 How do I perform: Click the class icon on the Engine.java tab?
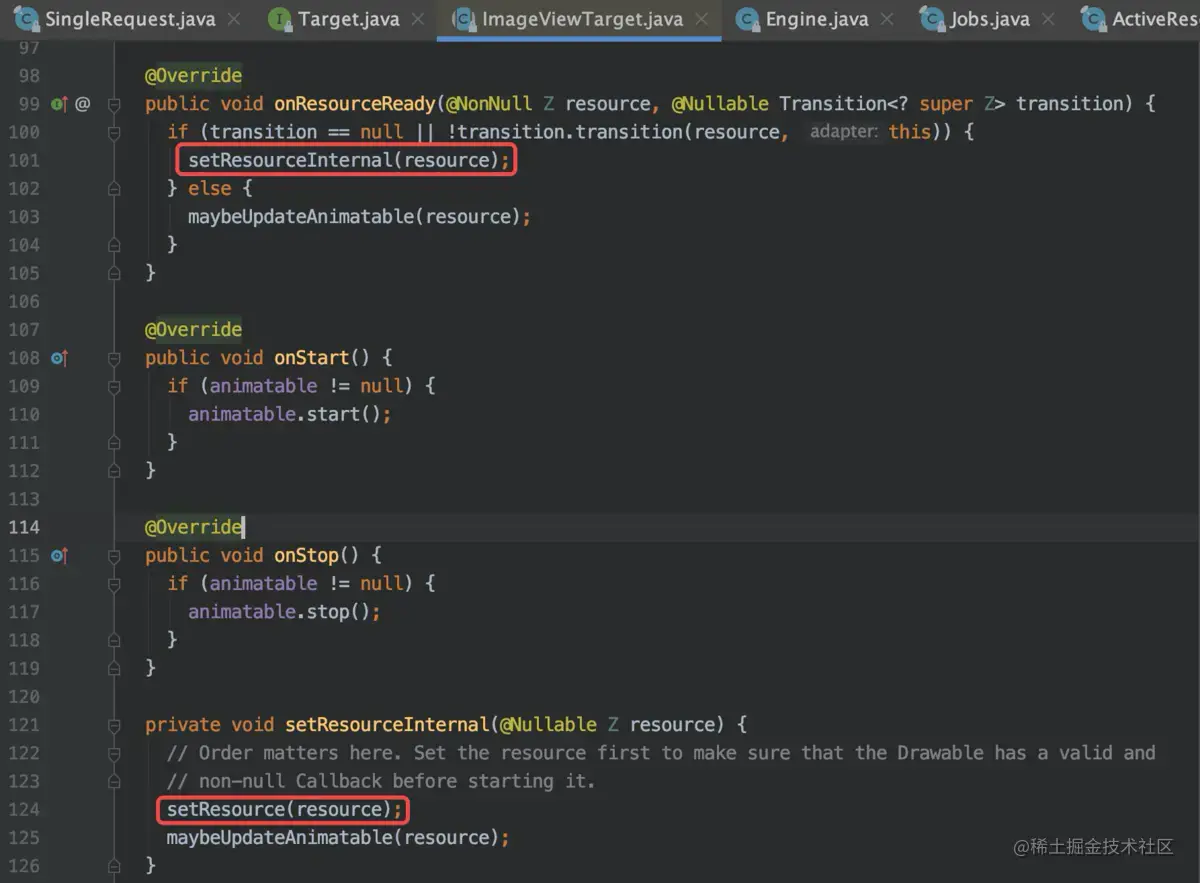(x=746, y=18)
